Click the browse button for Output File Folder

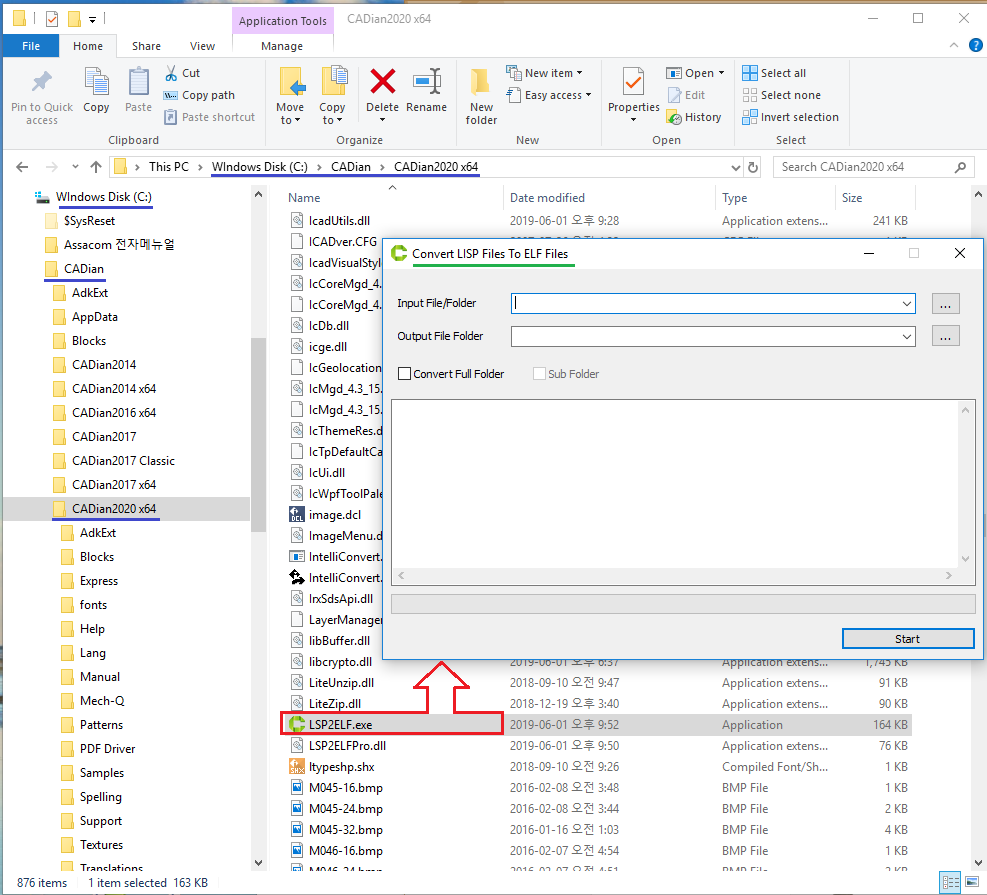pos(945,336)
